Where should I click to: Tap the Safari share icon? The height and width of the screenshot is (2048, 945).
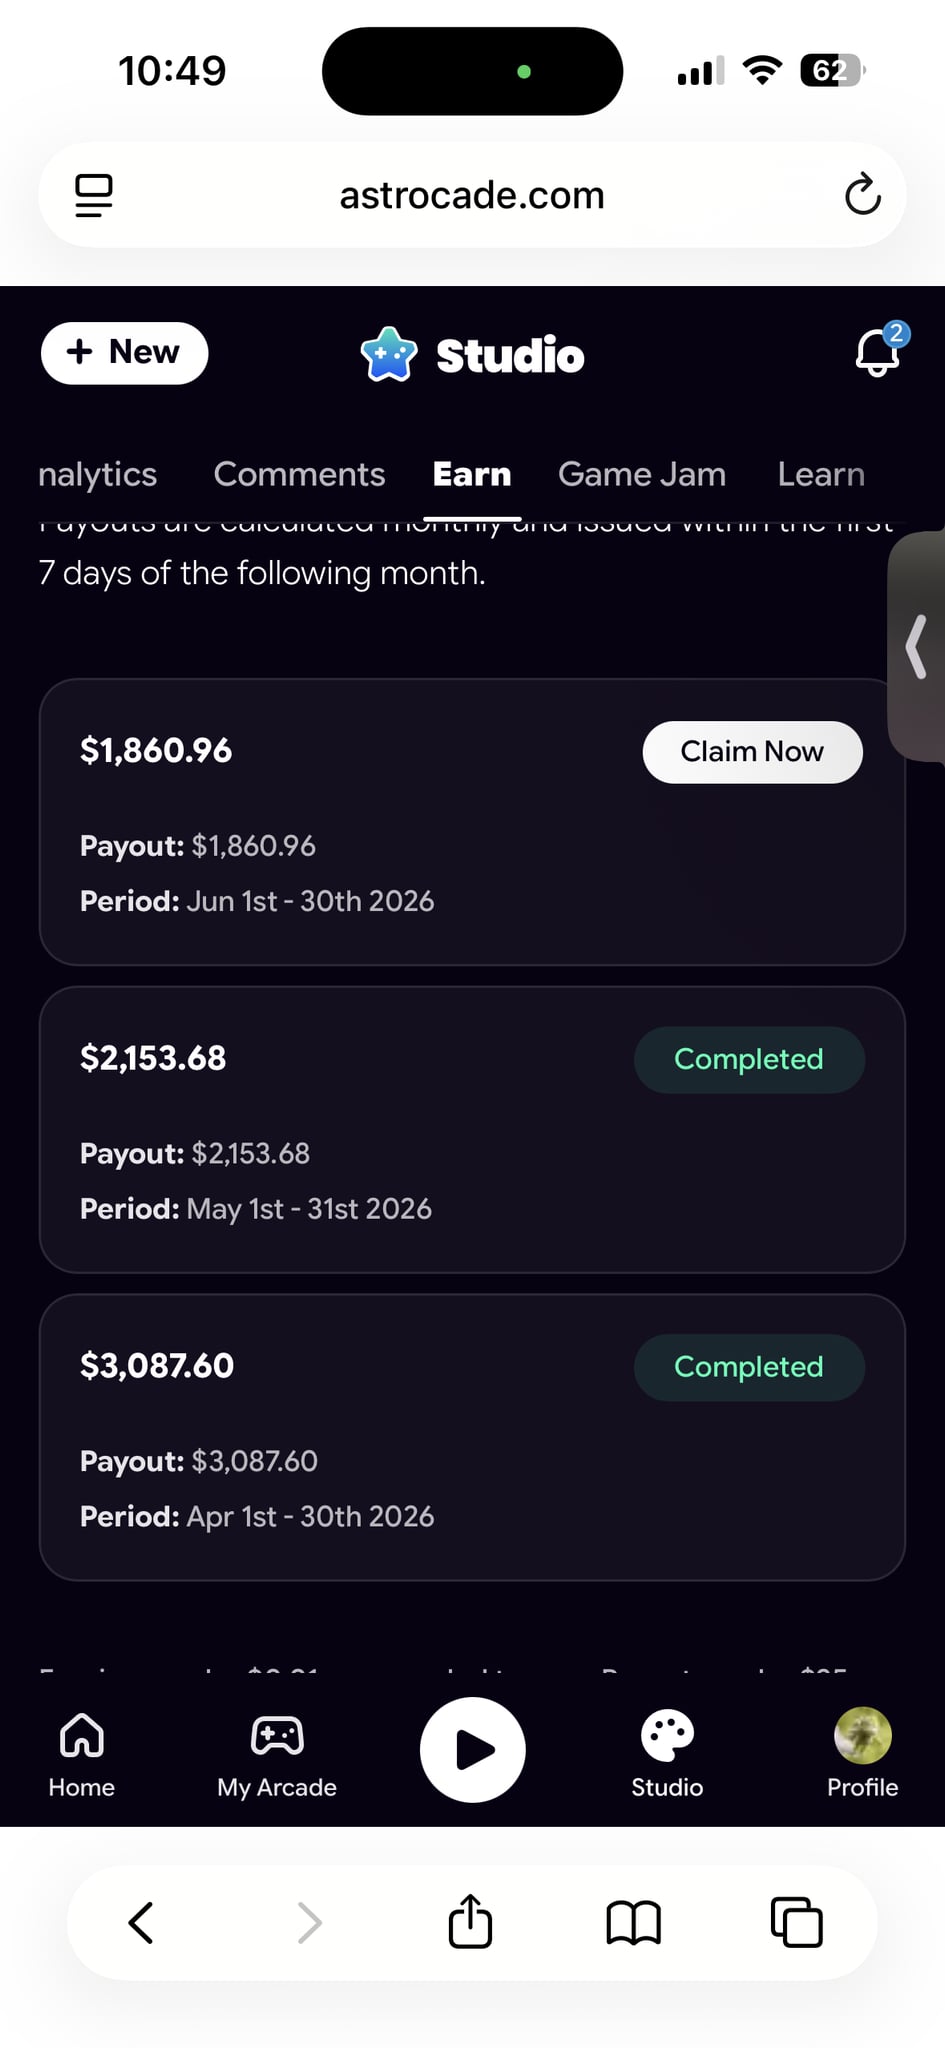tap(470, 1921)
